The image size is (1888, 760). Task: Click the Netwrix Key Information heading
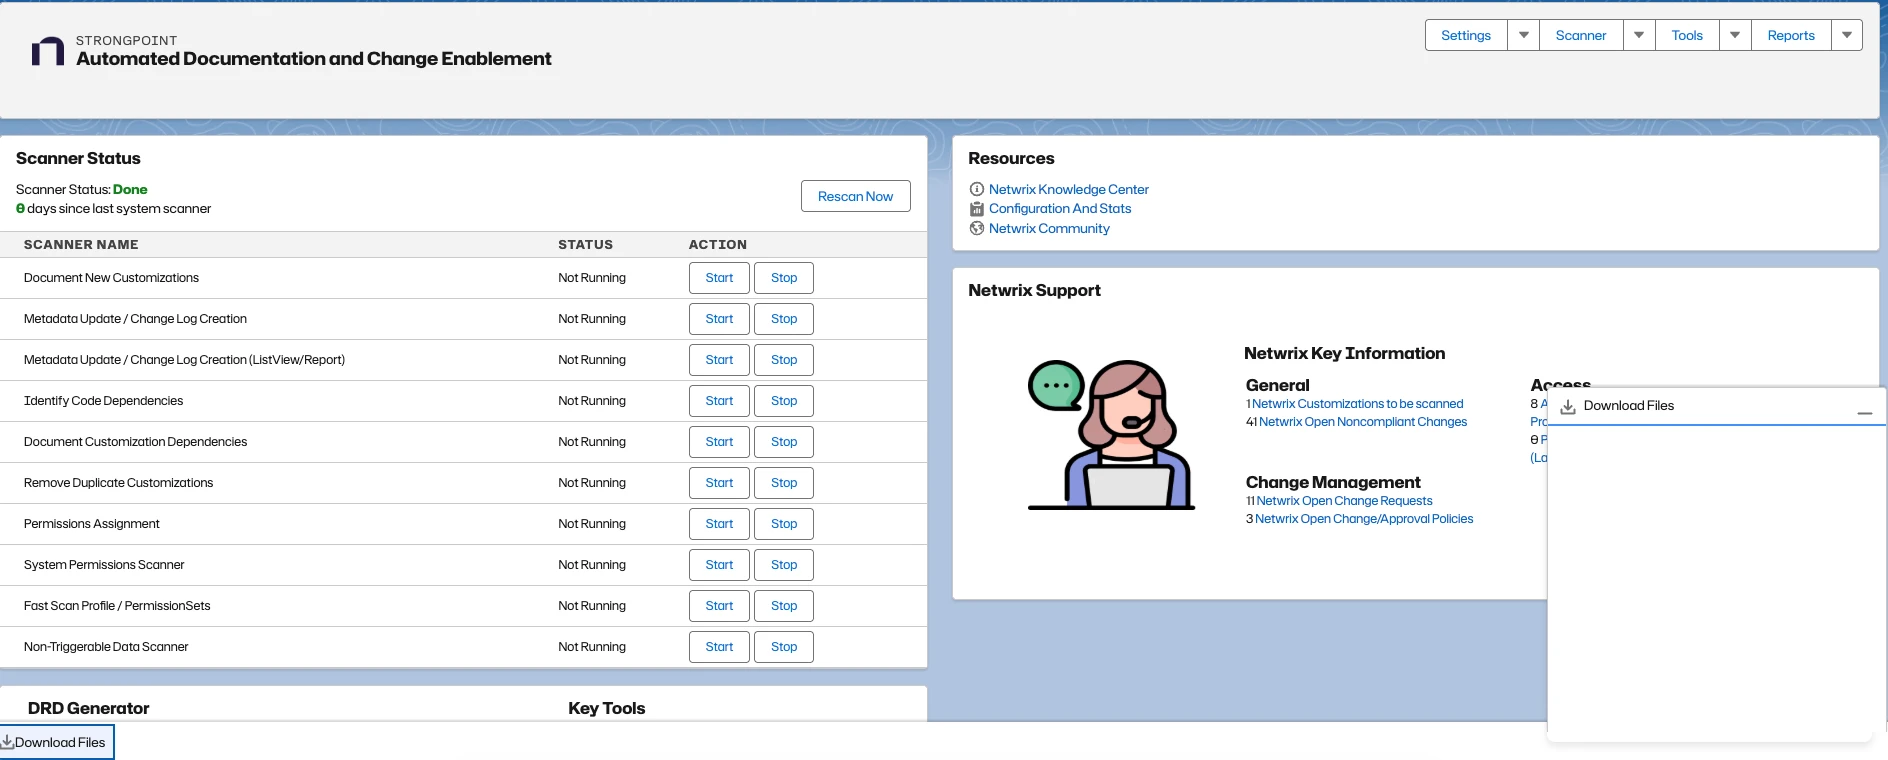1344,353
